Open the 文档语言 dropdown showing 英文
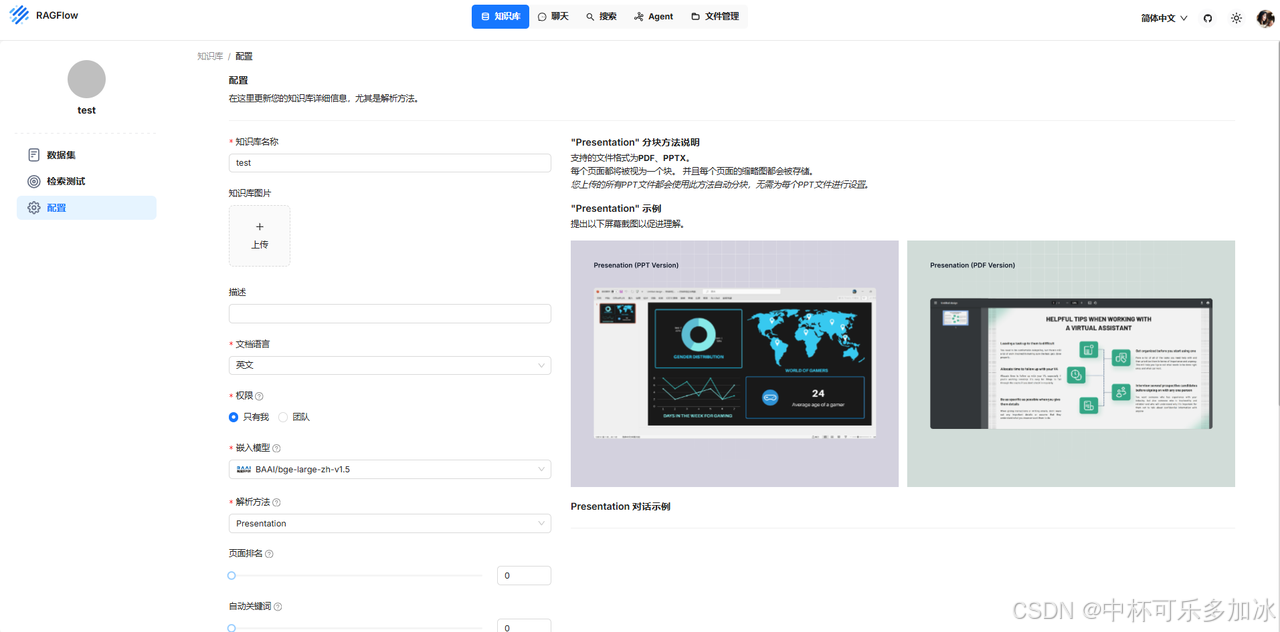Screen dimensions: 1280x632 (x=389, y=366)
